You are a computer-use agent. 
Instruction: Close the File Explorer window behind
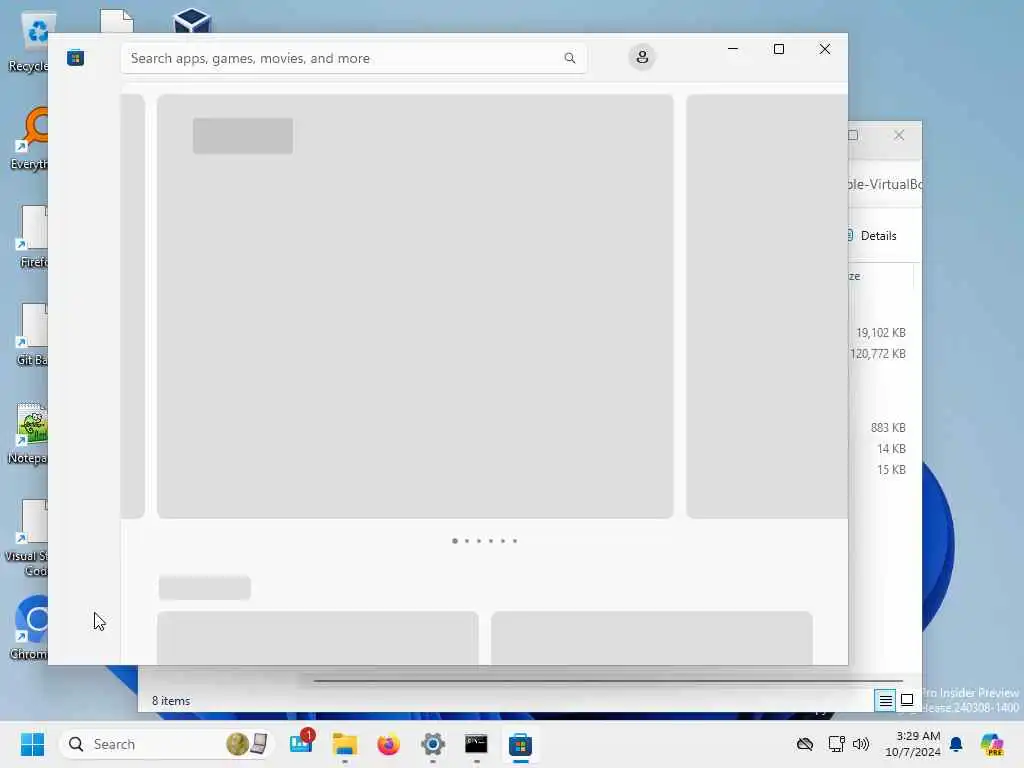[899, 135]
